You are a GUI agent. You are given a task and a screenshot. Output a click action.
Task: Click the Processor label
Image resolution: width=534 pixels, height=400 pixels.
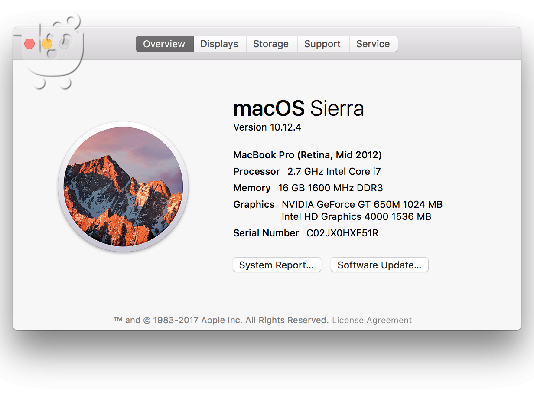click(x=256, y=171)
